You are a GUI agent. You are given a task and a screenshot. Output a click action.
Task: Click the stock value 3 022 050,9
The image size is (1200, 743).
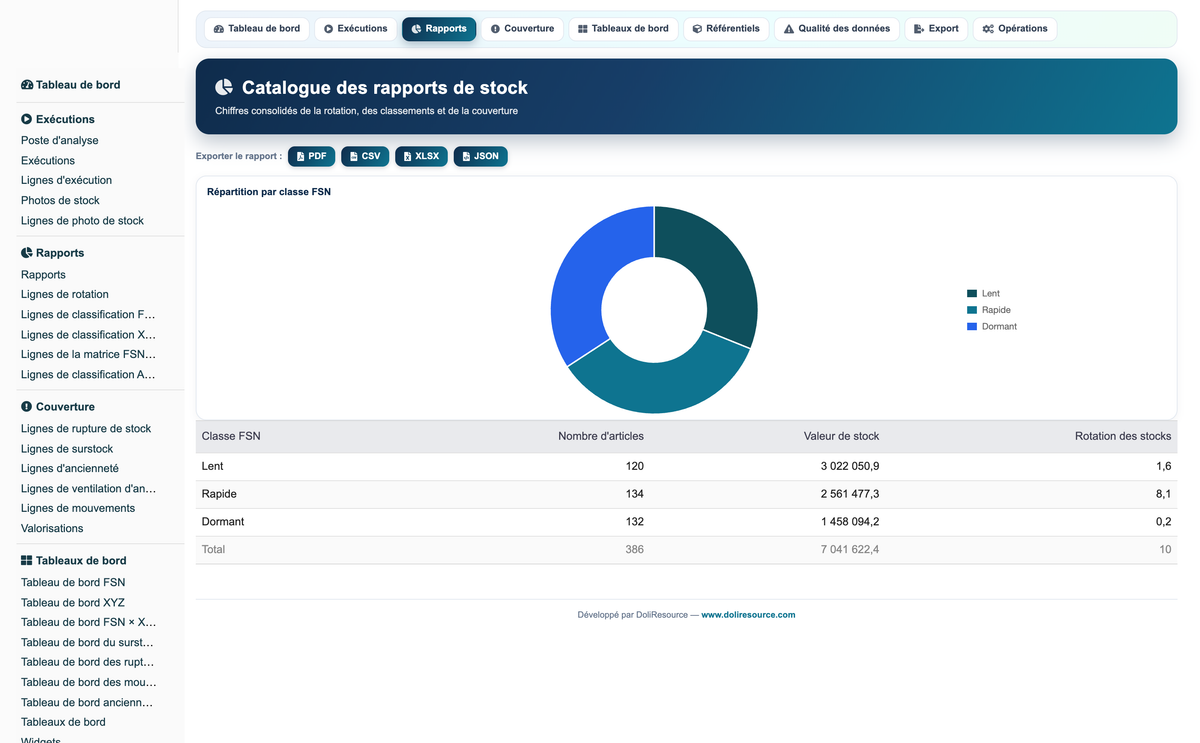[850, 467]
